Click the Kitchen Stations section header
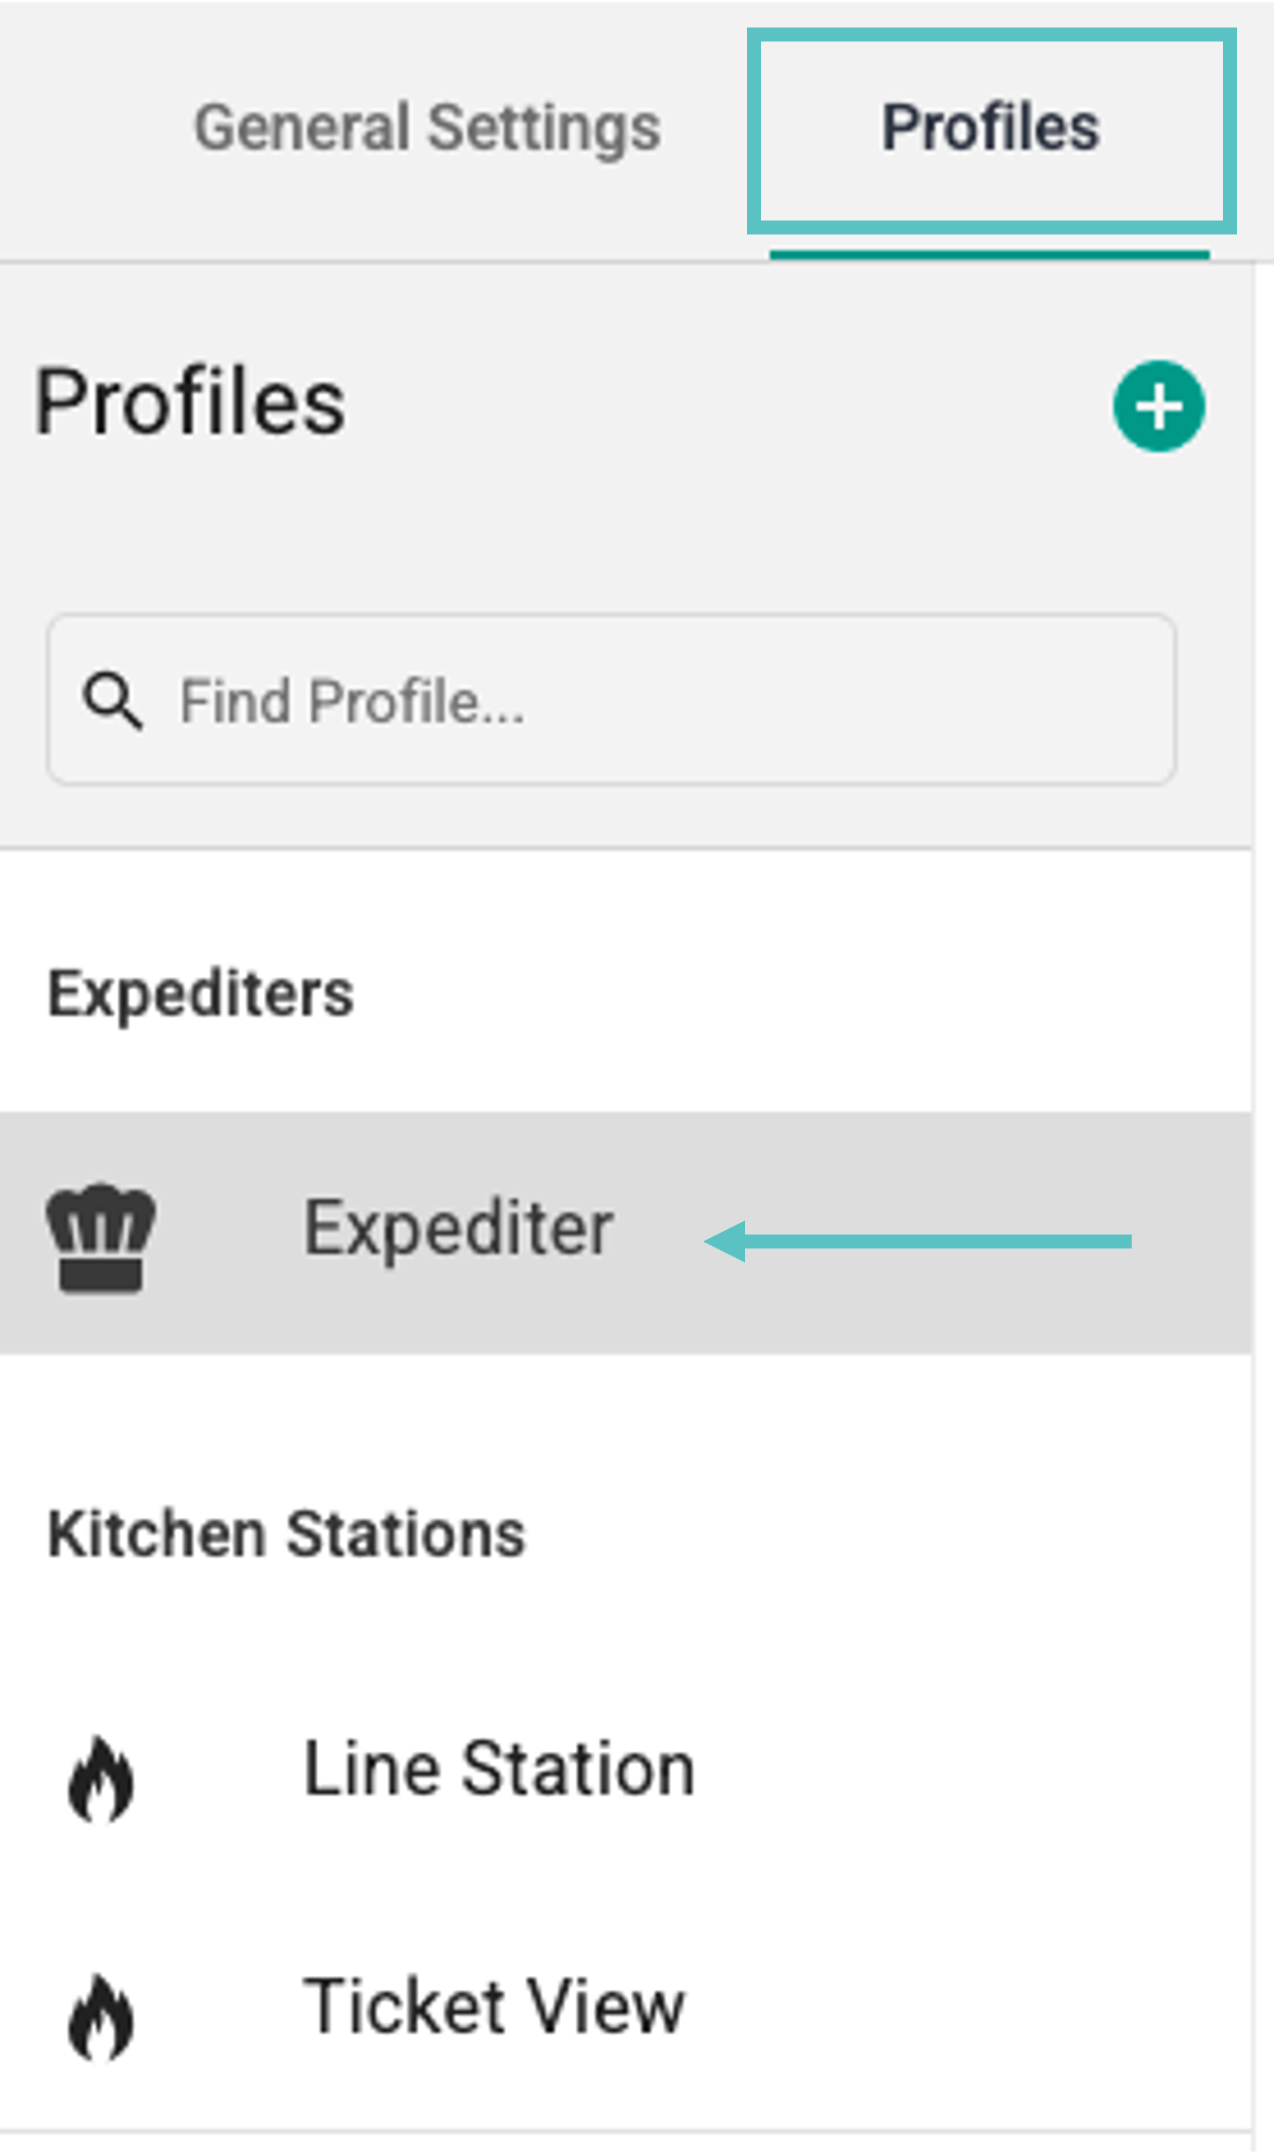 286,1534
